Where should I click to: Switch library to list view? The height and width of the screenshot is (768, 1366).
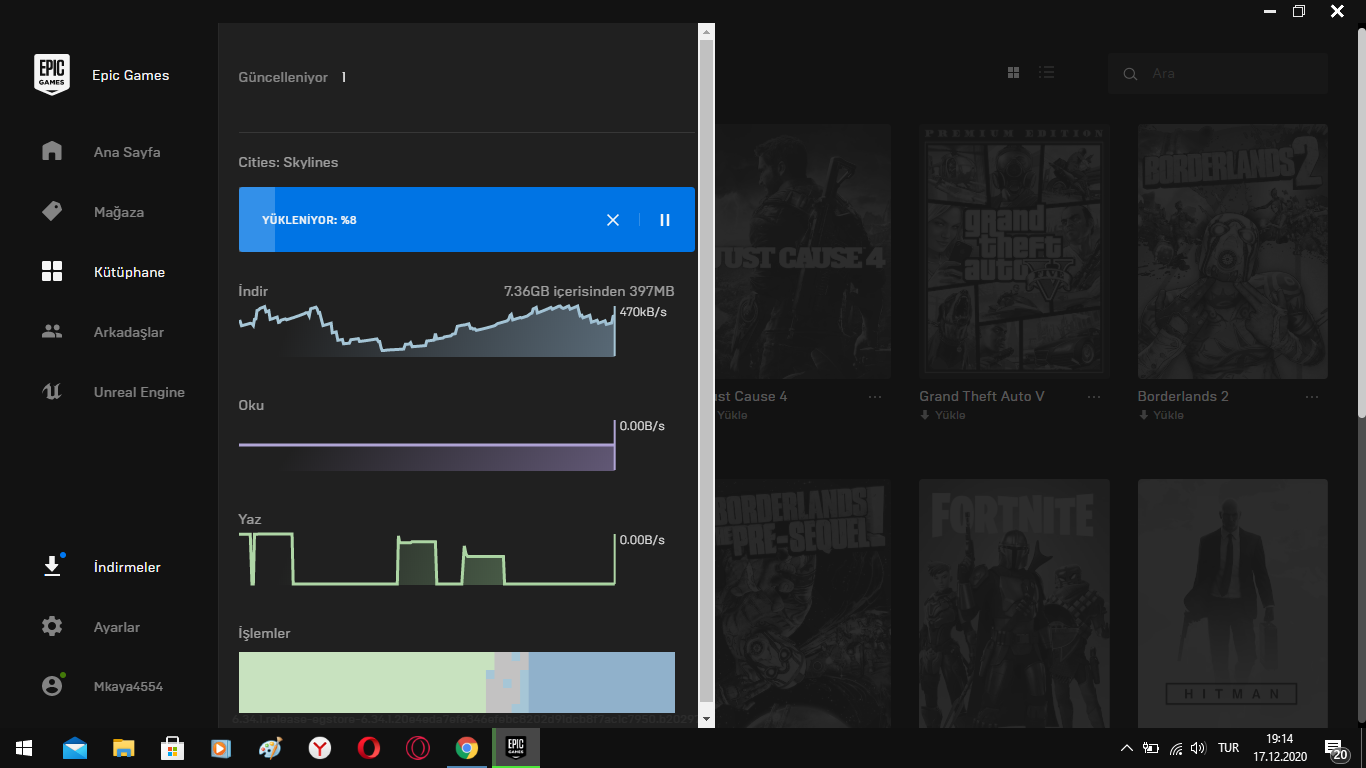(1047, 73)
